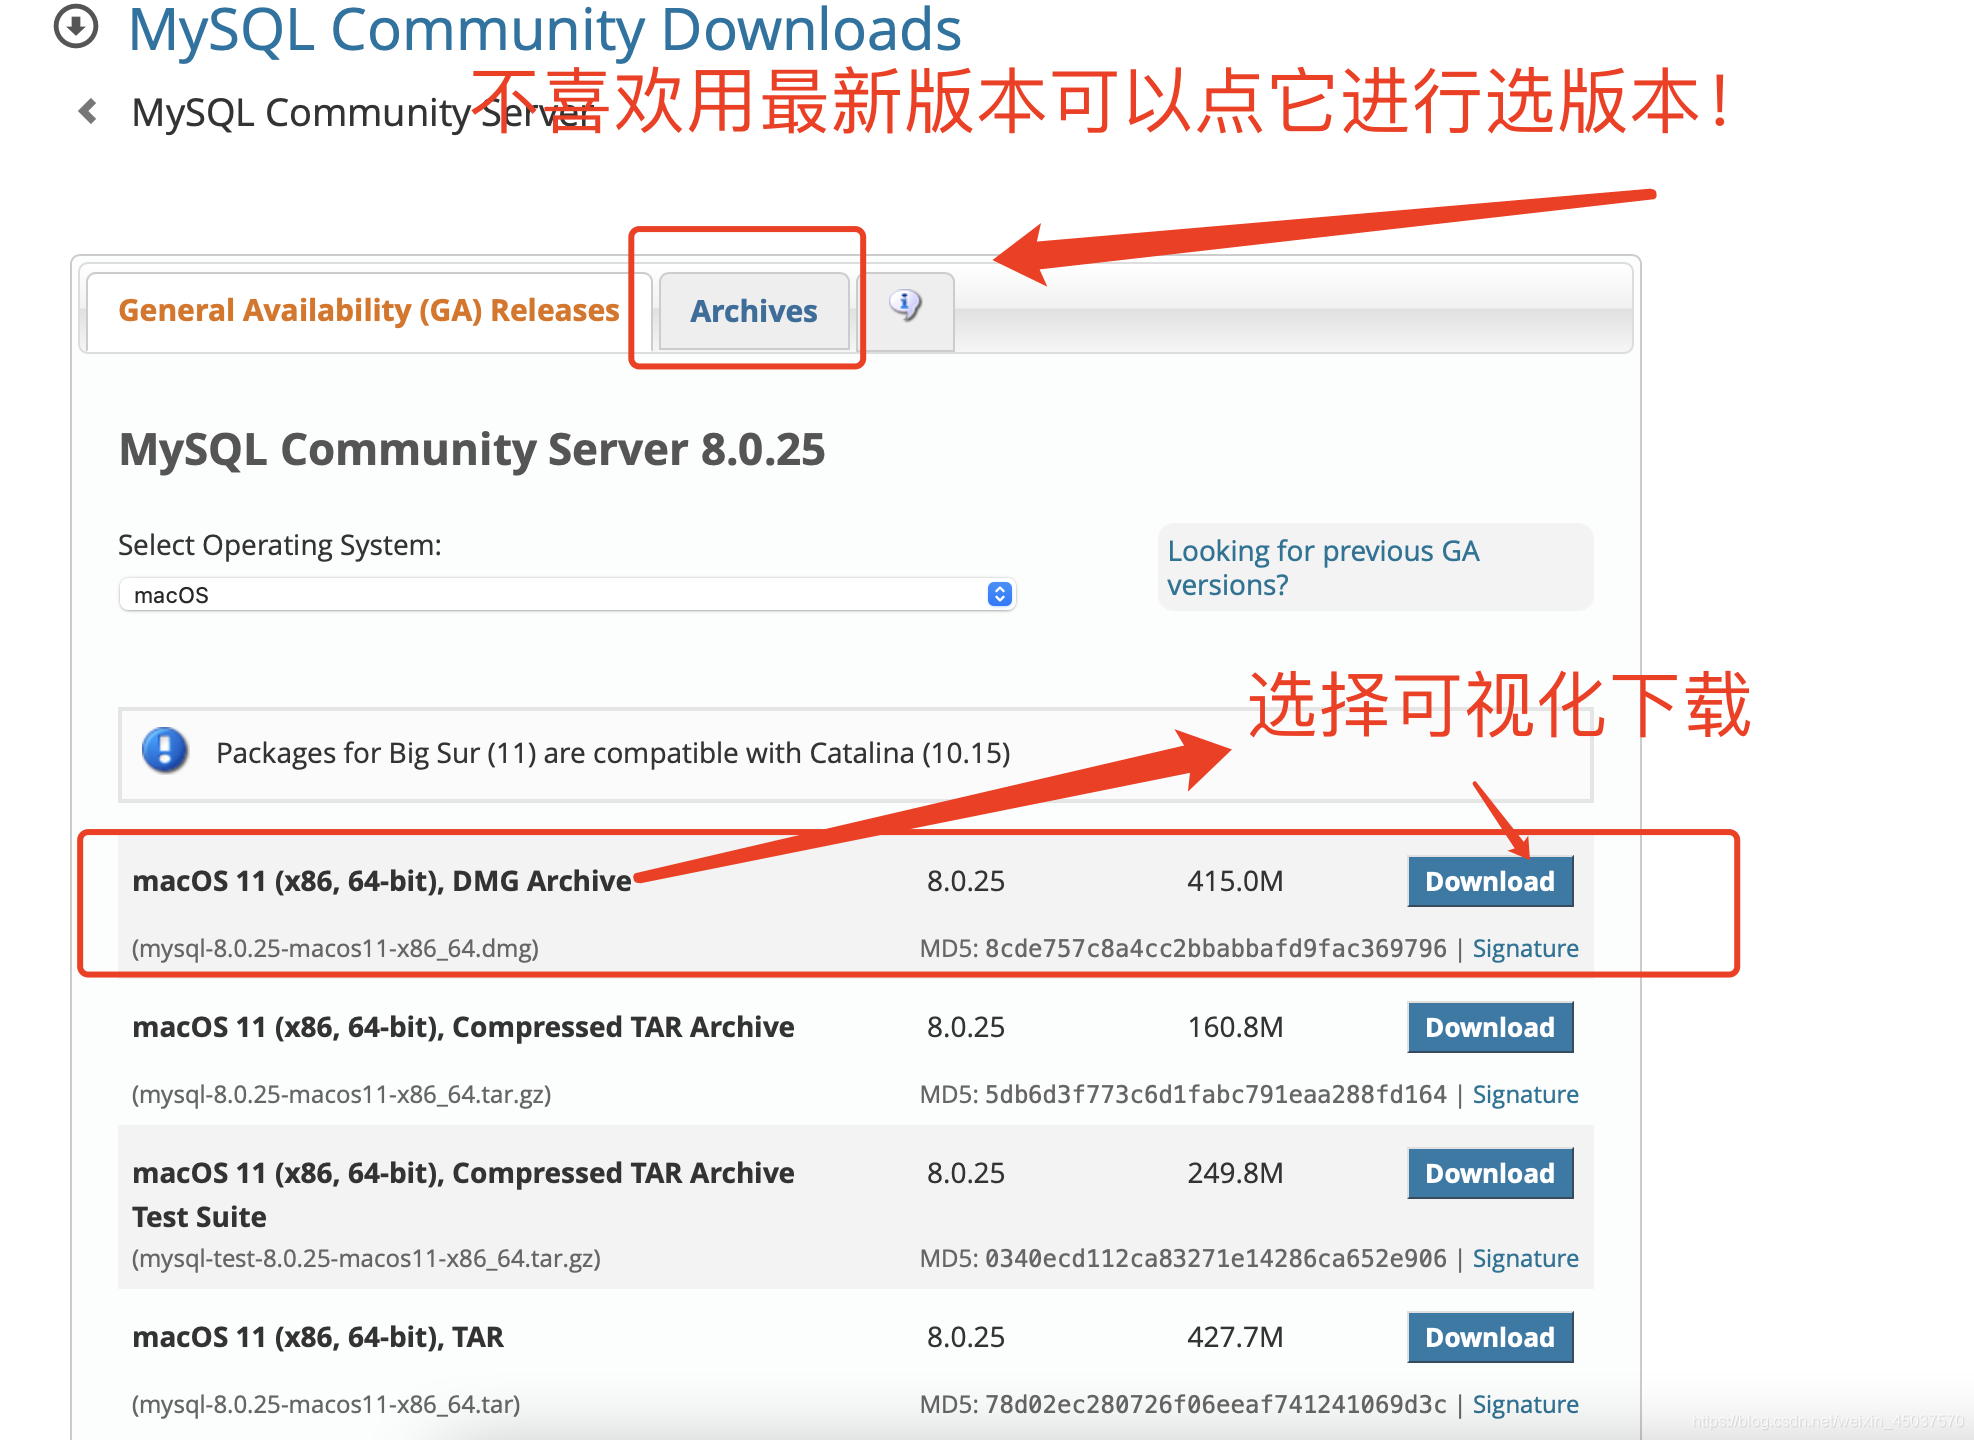Download the 427.7M TAR package
Image resolution: width=1974 pixels, height=1440 pixels.
click(x=1490, y=1337)
